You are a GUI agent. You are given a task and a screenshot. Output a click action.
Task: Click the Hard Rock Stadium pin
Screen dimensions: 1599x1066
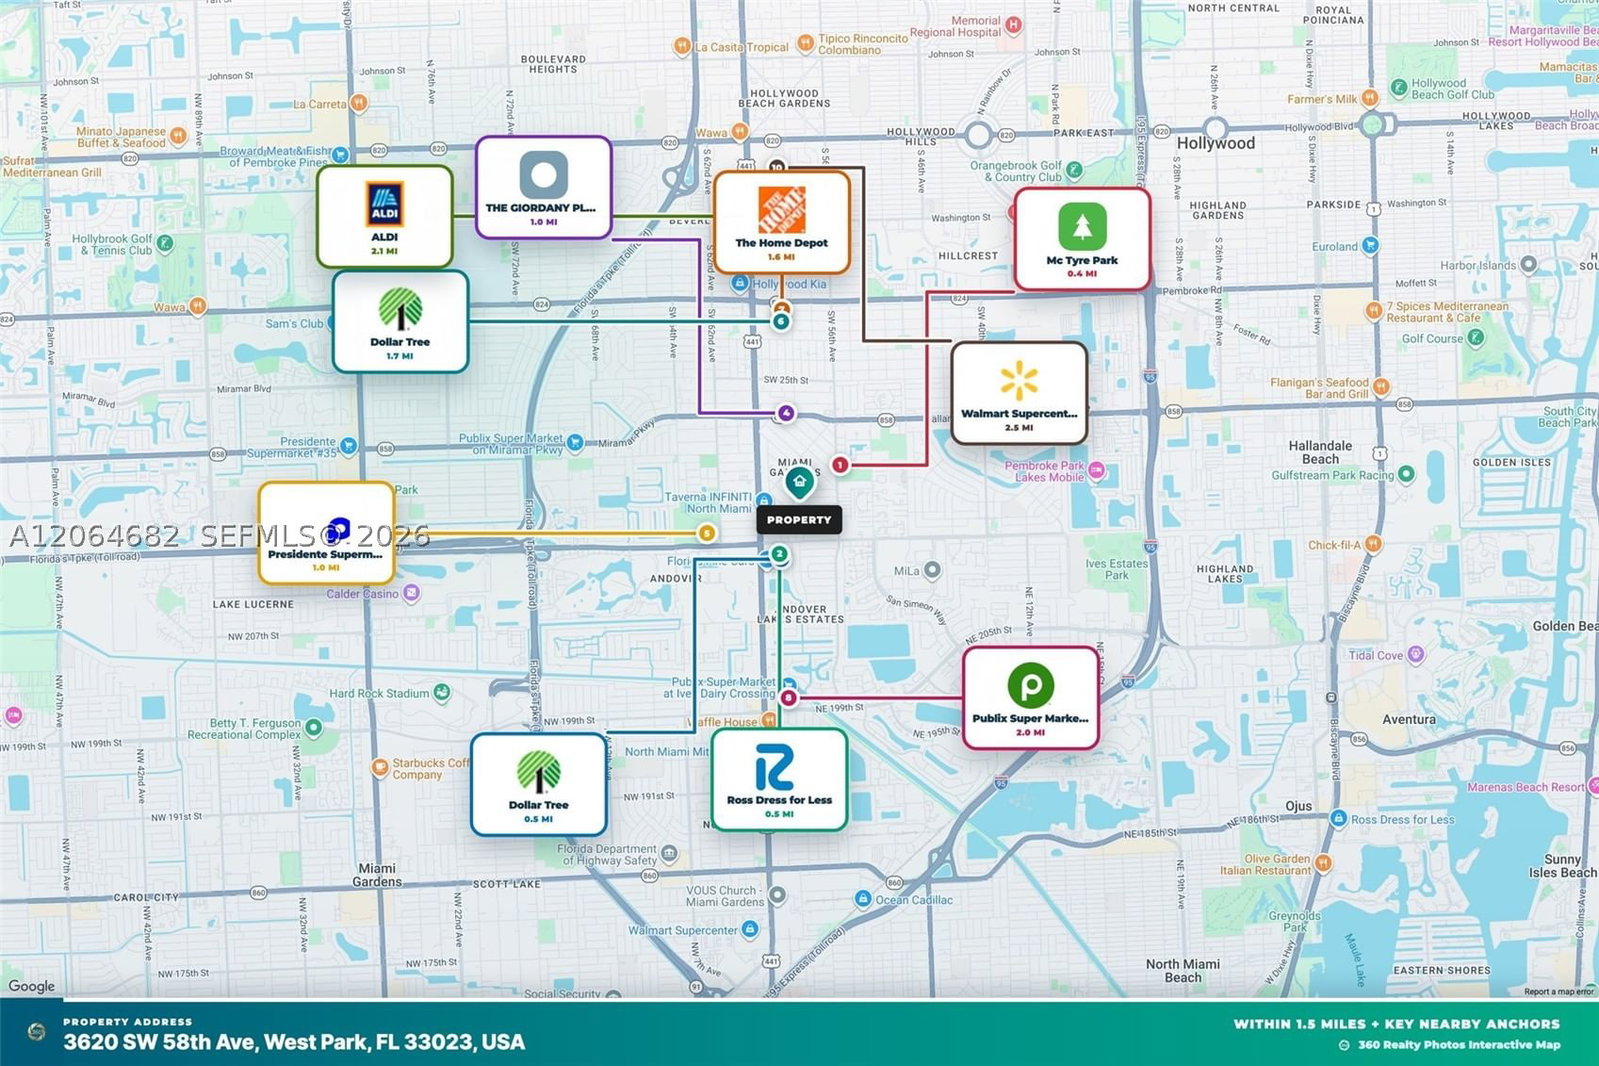click(442, 692)
